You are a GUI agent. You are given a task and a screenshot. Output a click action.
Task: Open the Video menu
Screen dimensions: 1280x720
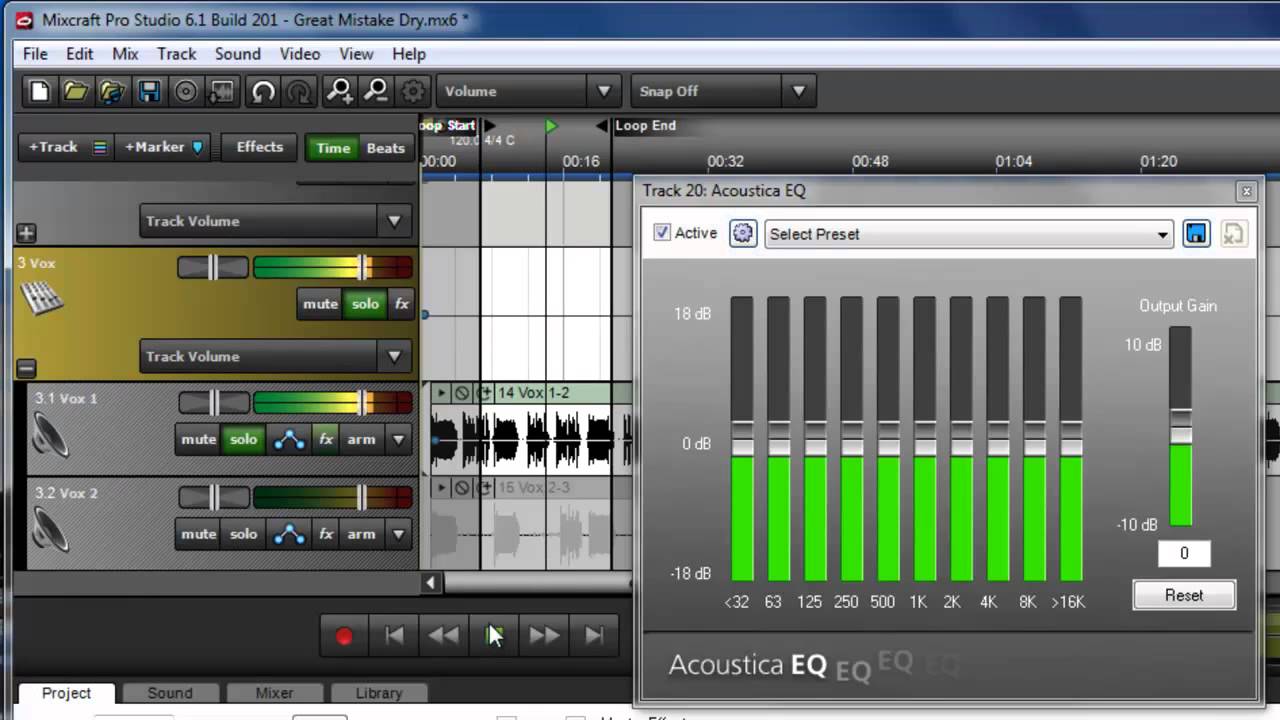click(x=300, y=54)
